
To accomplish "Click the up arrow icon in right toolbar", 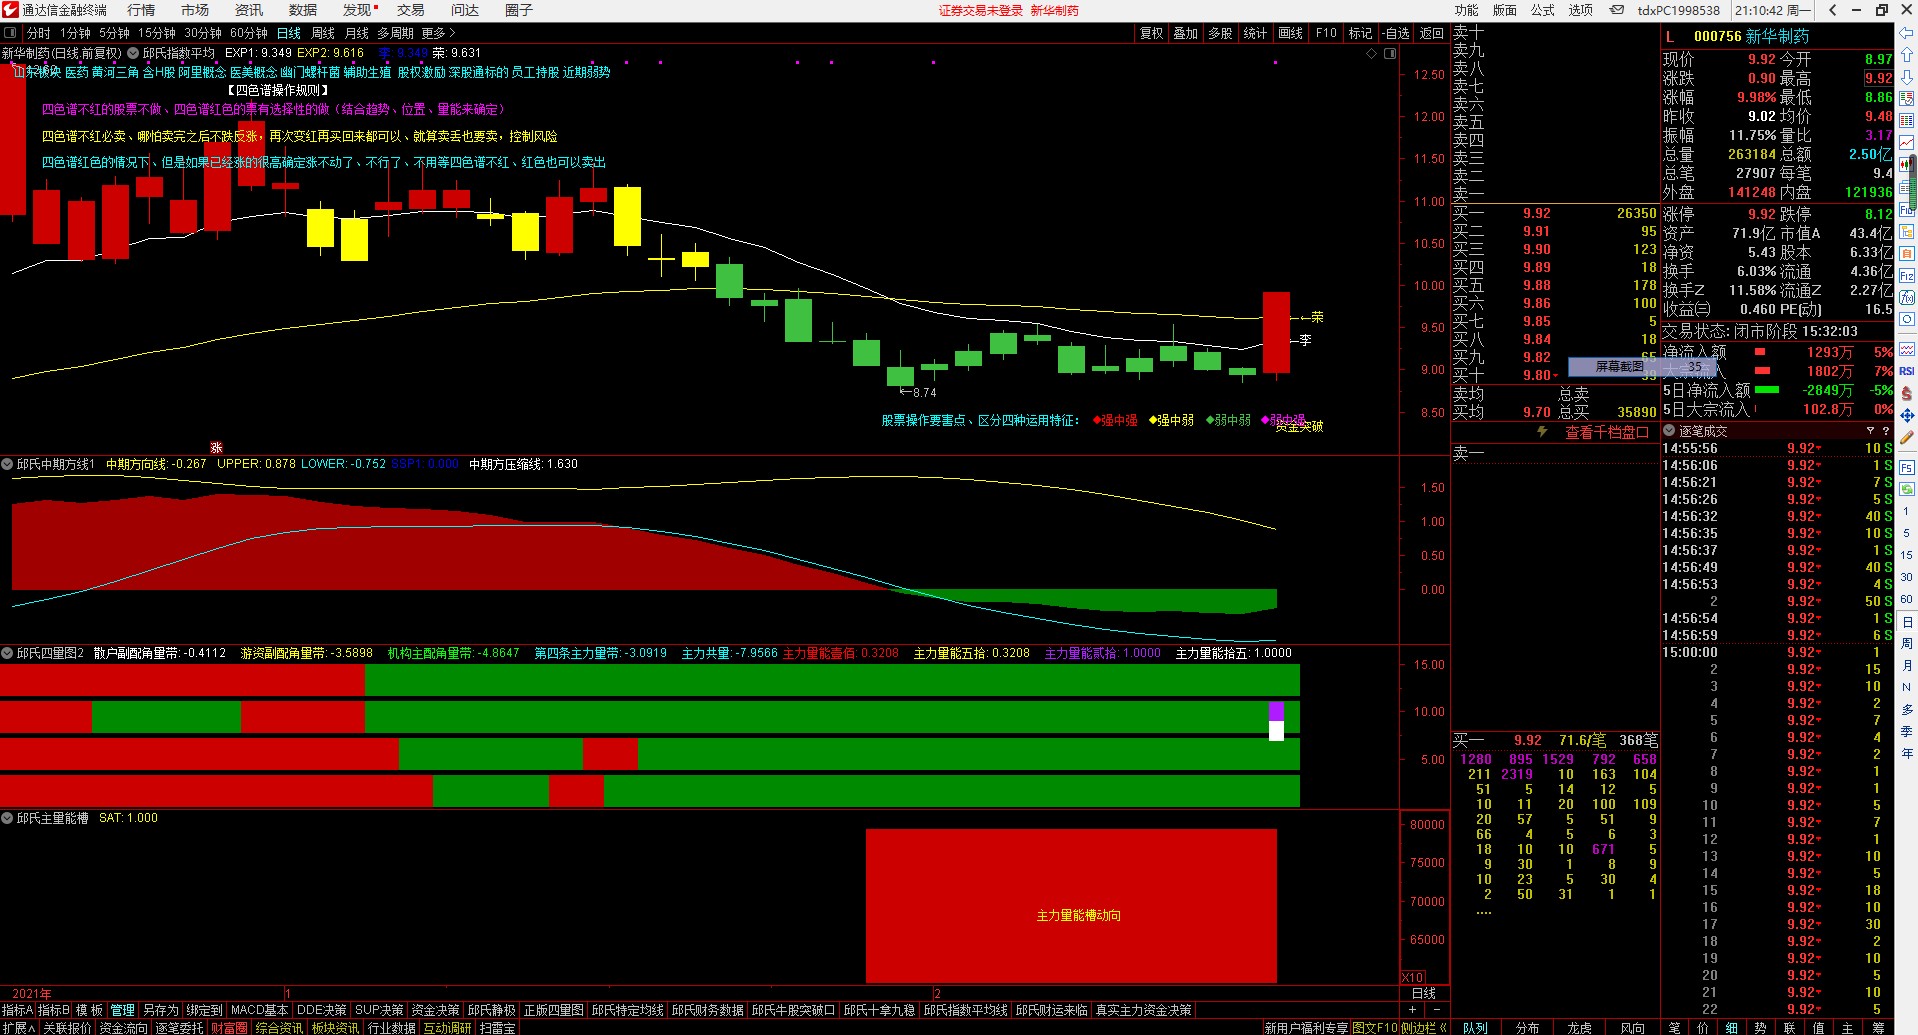I will 1907,55.
